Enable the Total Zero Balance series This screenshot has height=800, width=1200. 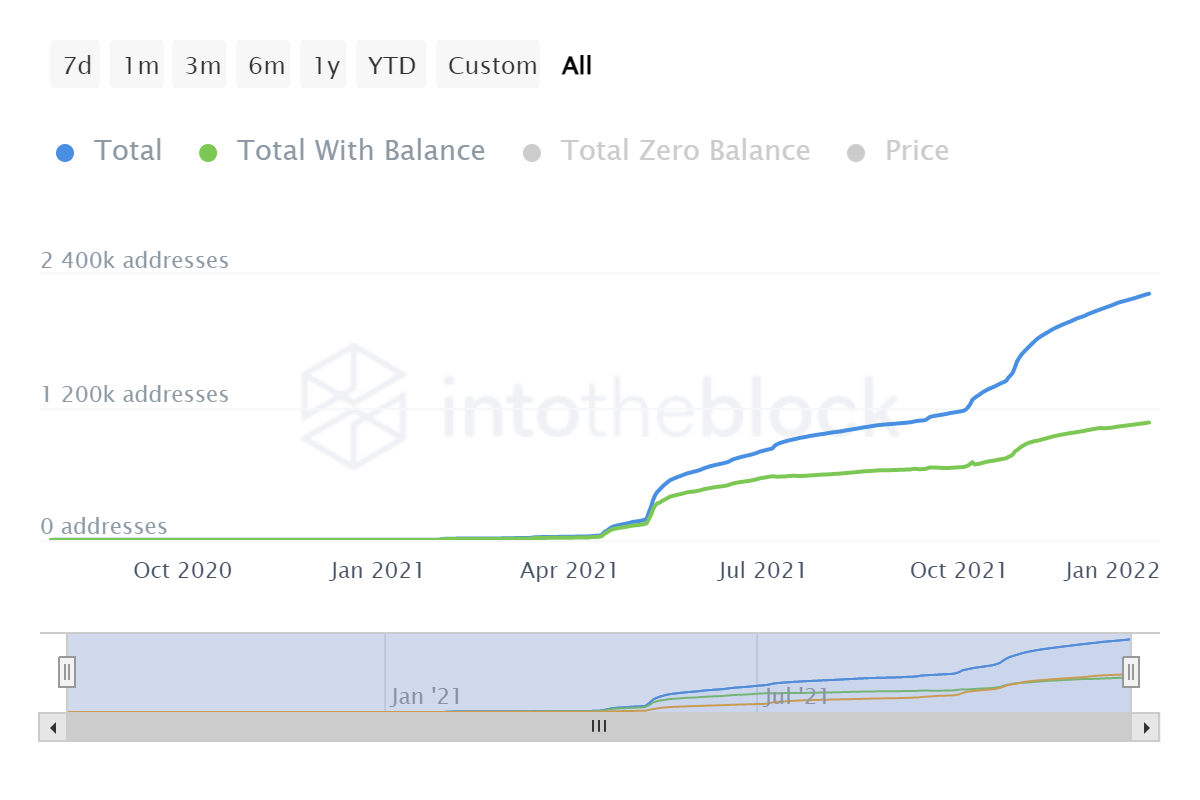point(685,151)
